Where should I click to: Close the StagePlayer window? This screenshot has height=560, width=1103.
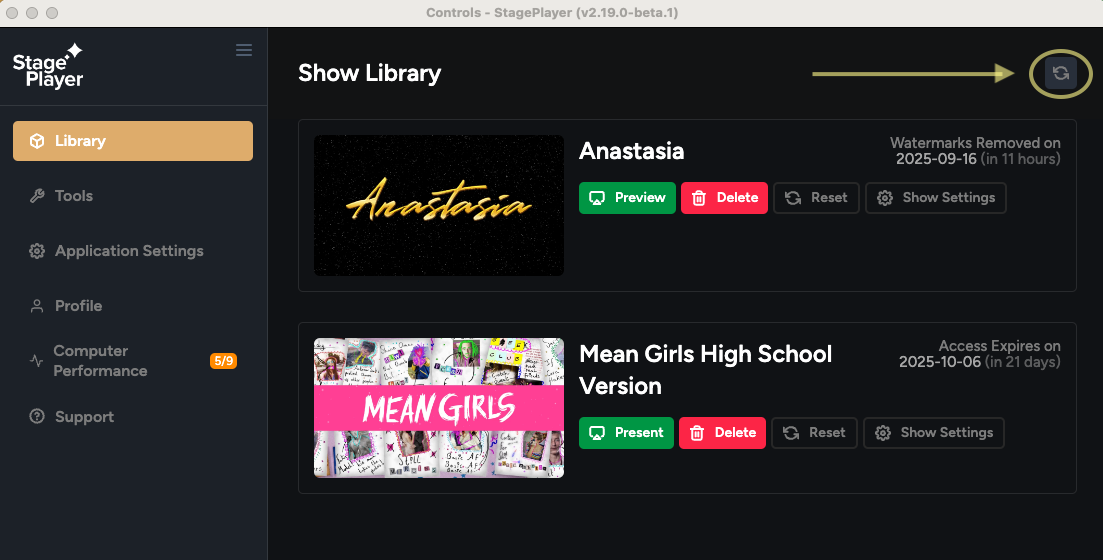pos(12,13)
